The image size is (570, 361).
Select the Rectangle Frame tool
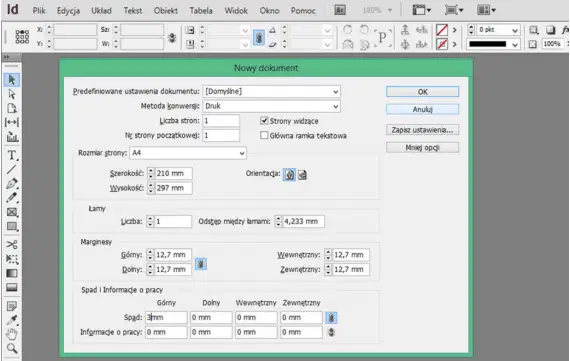12,212
